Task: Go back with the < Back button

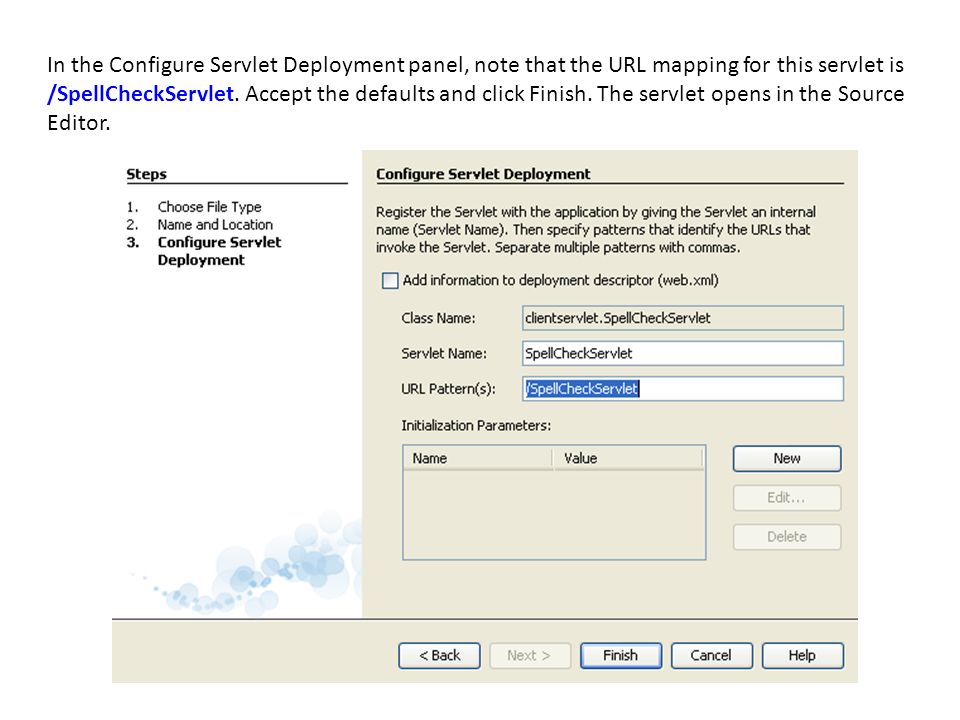Action: (x=439, y=656)
